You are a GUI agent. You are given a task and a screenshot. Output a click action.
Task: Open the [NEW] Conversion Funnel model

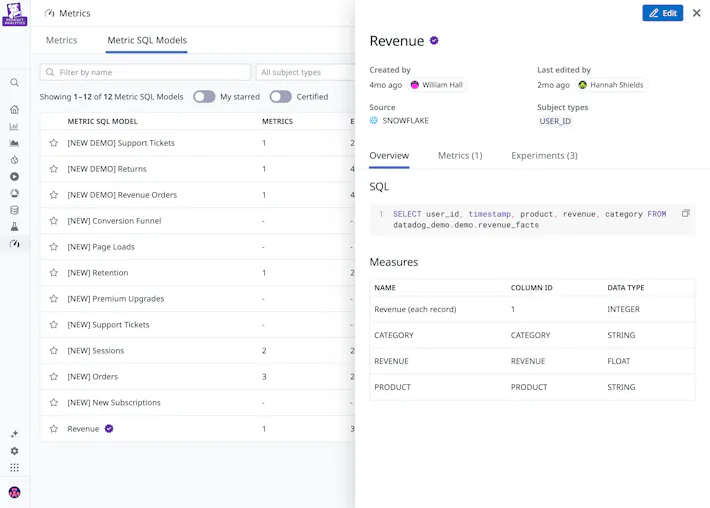tap(114, 221)
